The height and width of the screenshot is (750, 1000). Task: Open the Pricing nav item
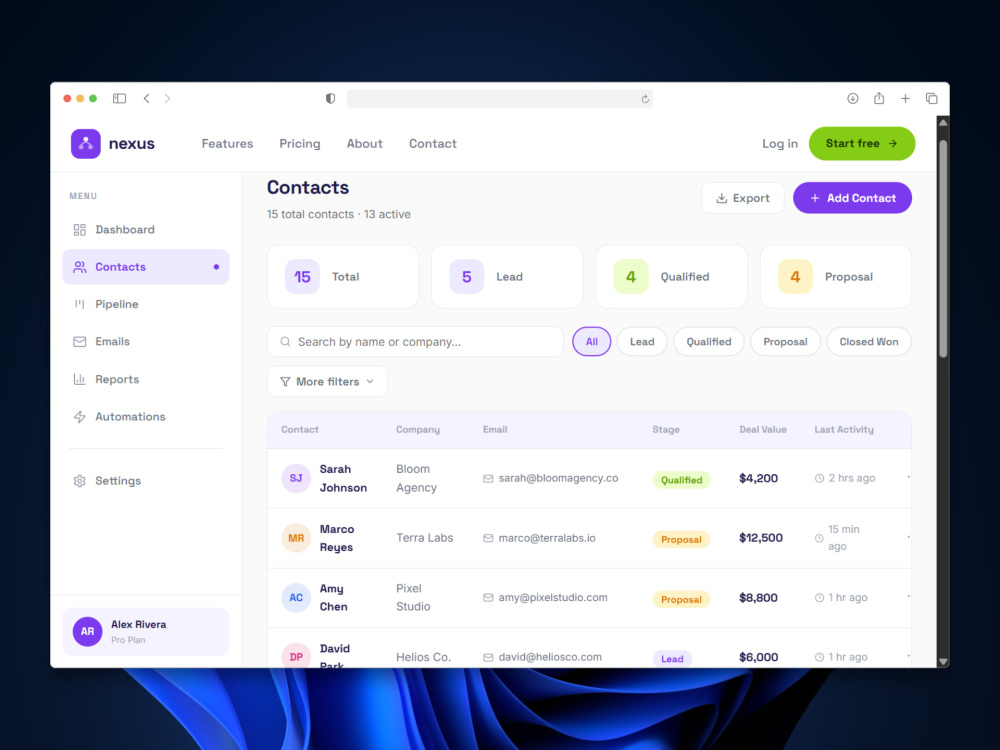point(300,143)
